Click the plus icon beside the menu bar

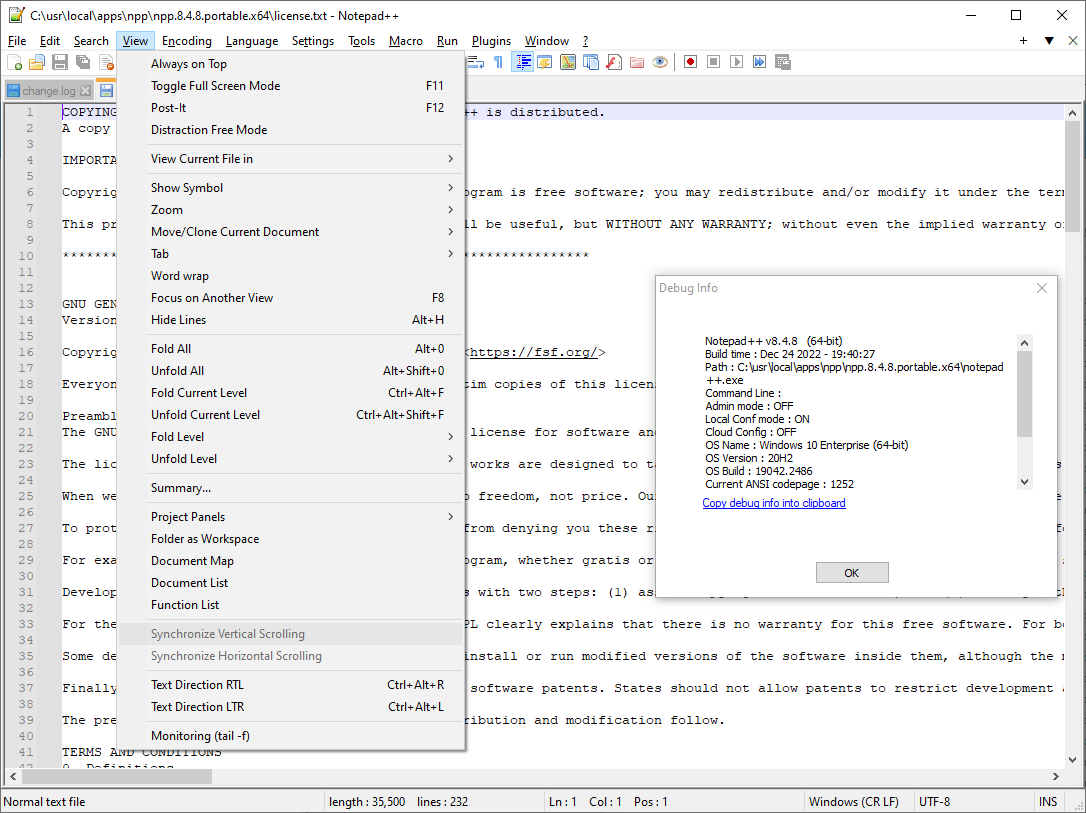(x=1023, y=41)
